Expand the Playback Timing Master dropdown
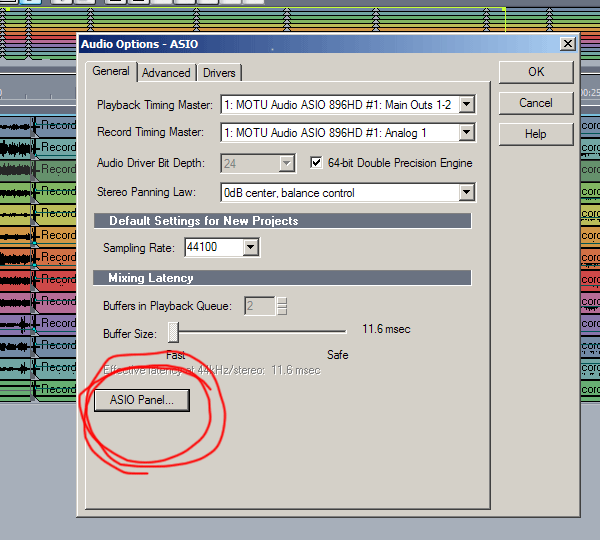Screen dimensions: 600x540 pos(466,104)
